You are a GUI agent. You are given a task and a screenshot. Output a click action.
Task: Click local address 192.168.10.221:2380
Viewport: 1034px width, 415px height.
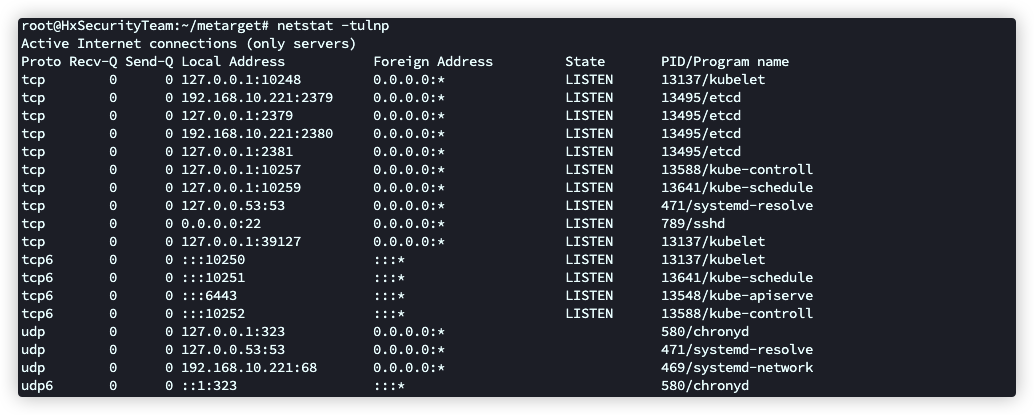coord(257,134)
